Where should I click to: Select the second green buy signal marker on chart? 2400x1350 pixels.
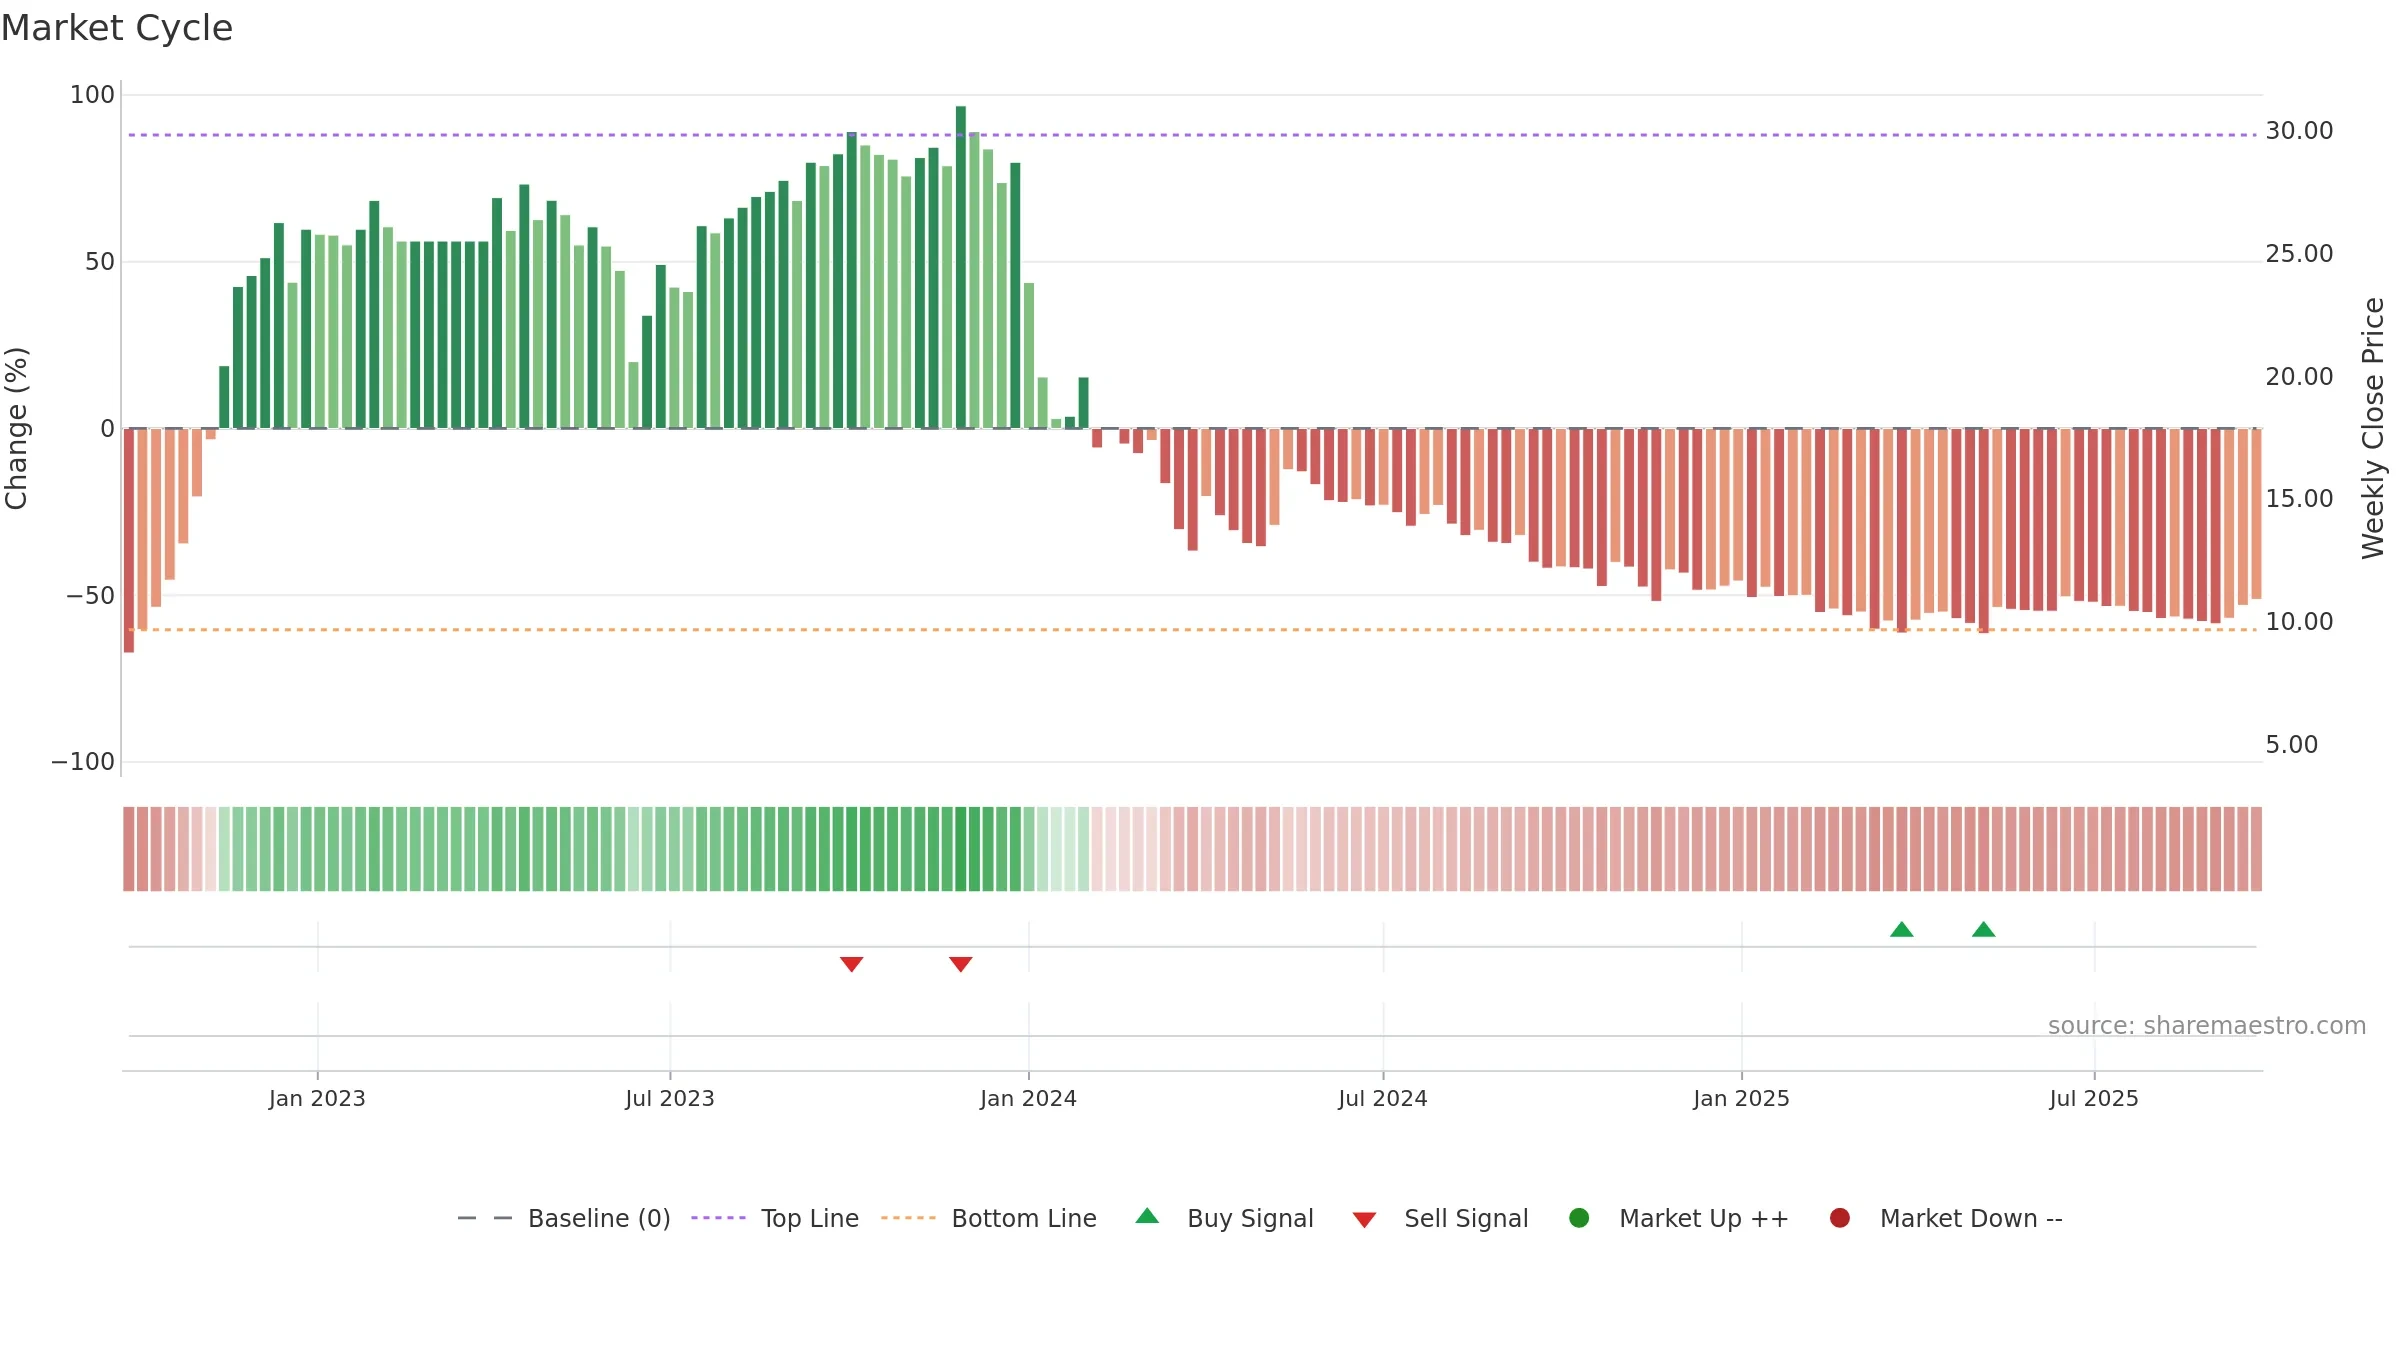click(1984, 930)
